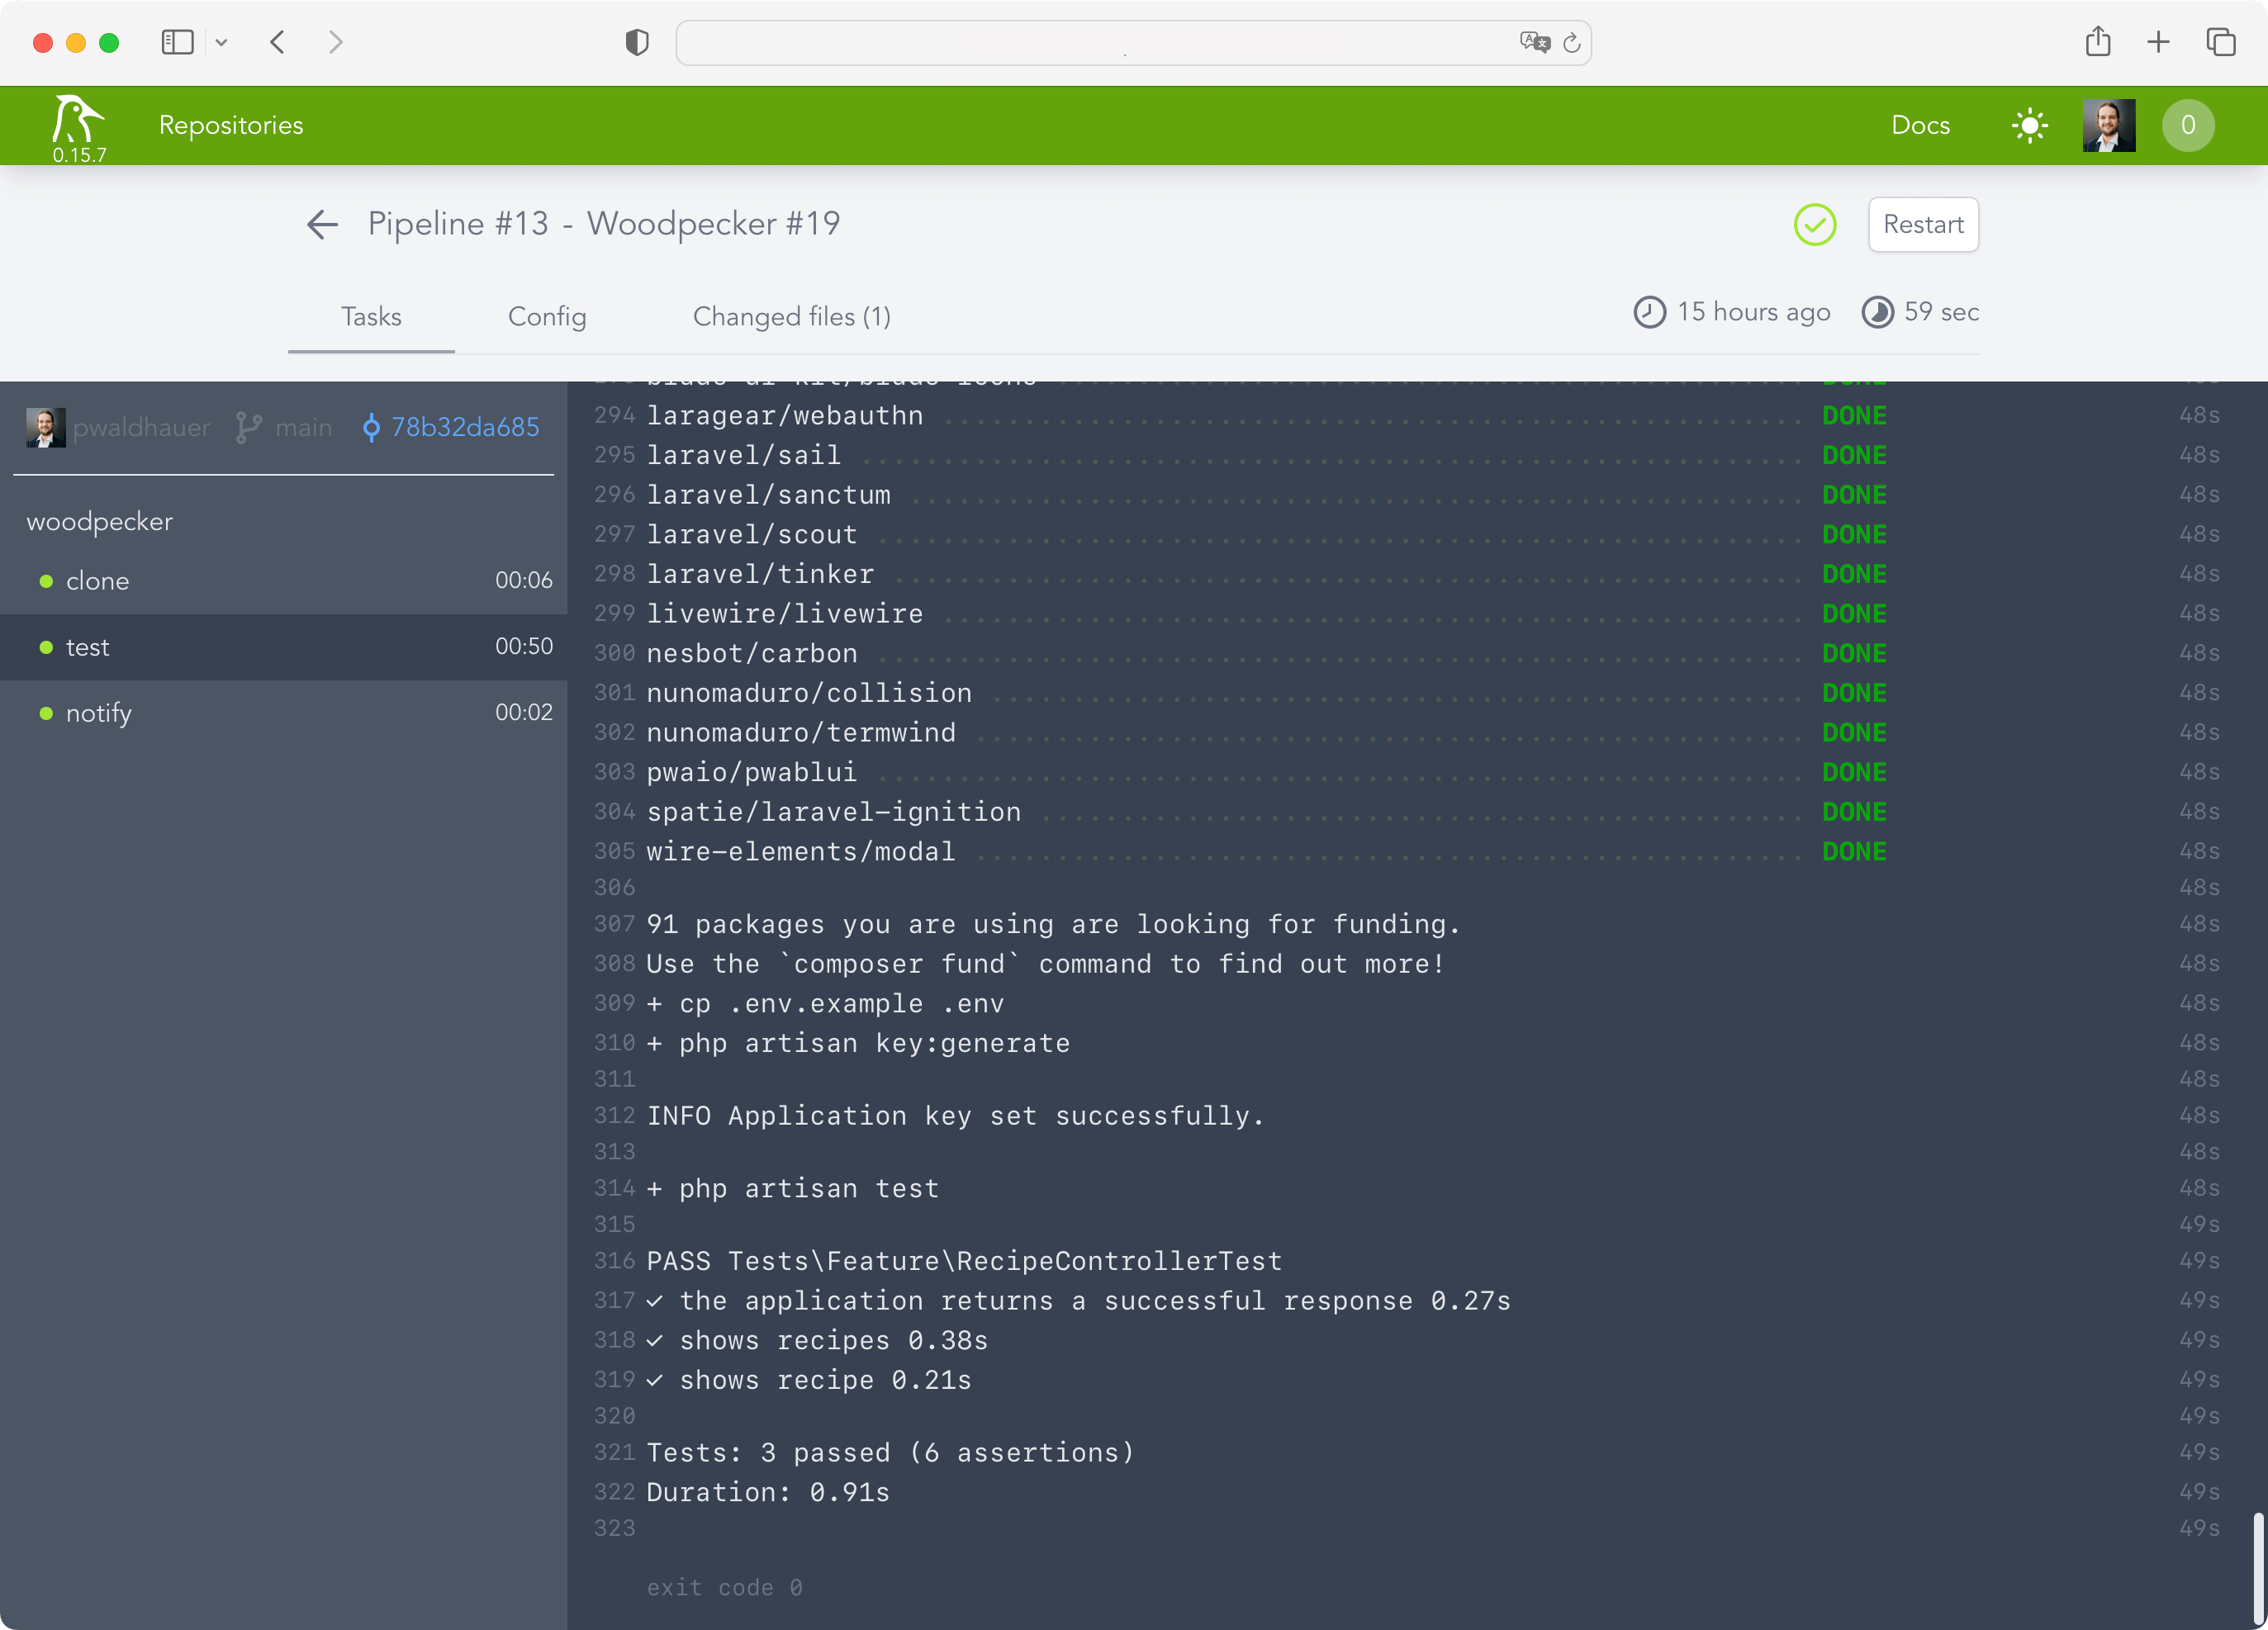Open the user avatar in header
This screenshot has height=1630, width=2268.
pos(2108,125)
